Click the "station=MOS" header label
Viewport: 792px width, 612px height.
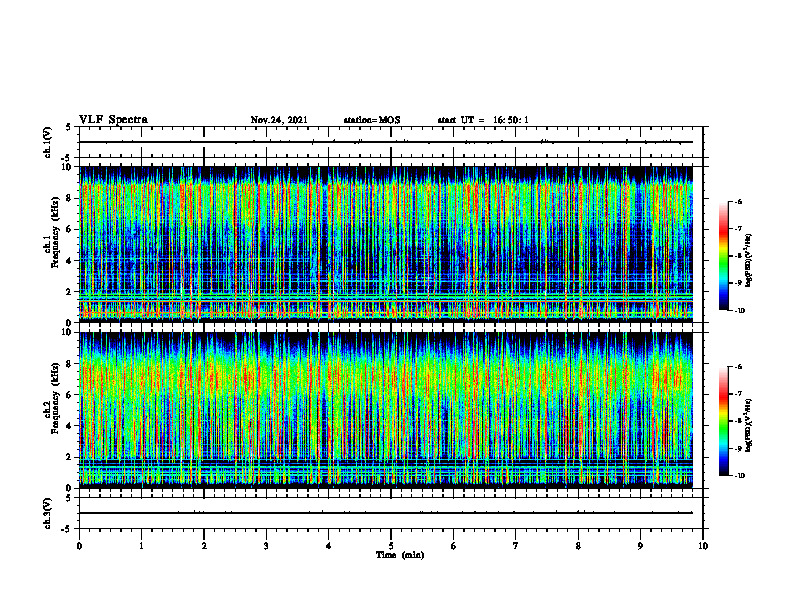pyautogui.click(x=372, y=120)
